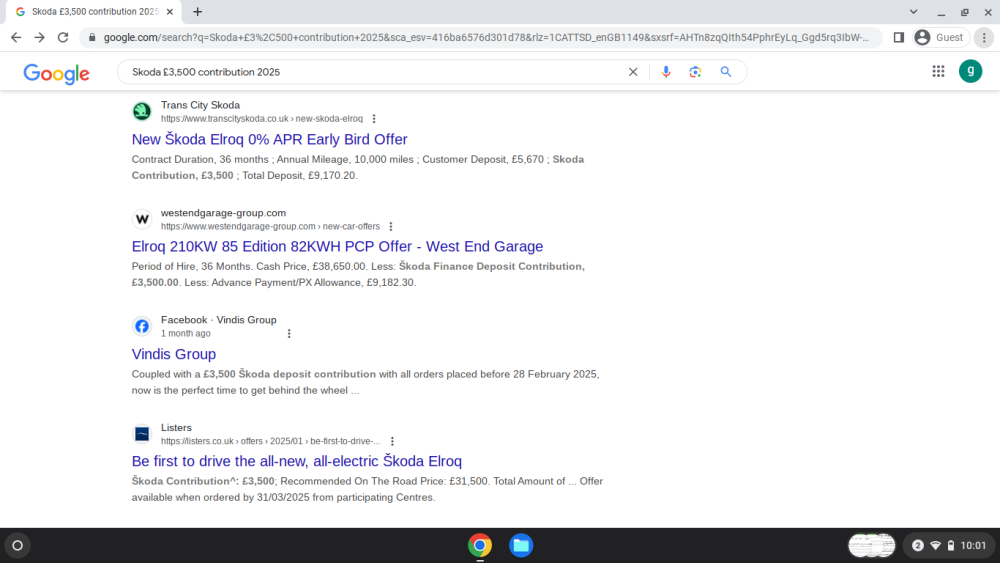Click the Trans City Skoda site name
The height and width of the screenshot is (563, 1000).
(x=200, y=105)
